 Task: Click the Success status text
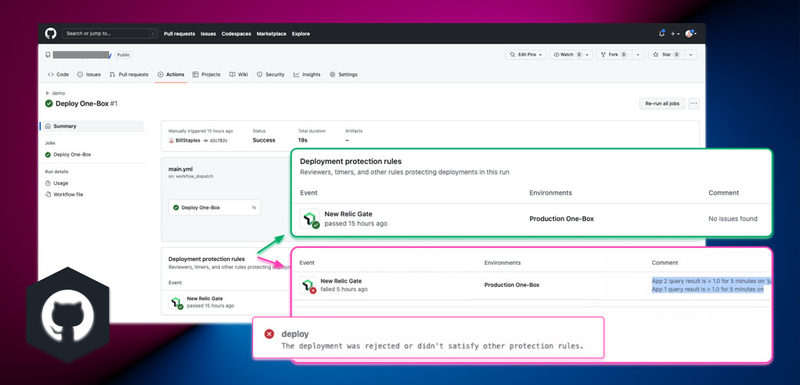pos(264,140)
